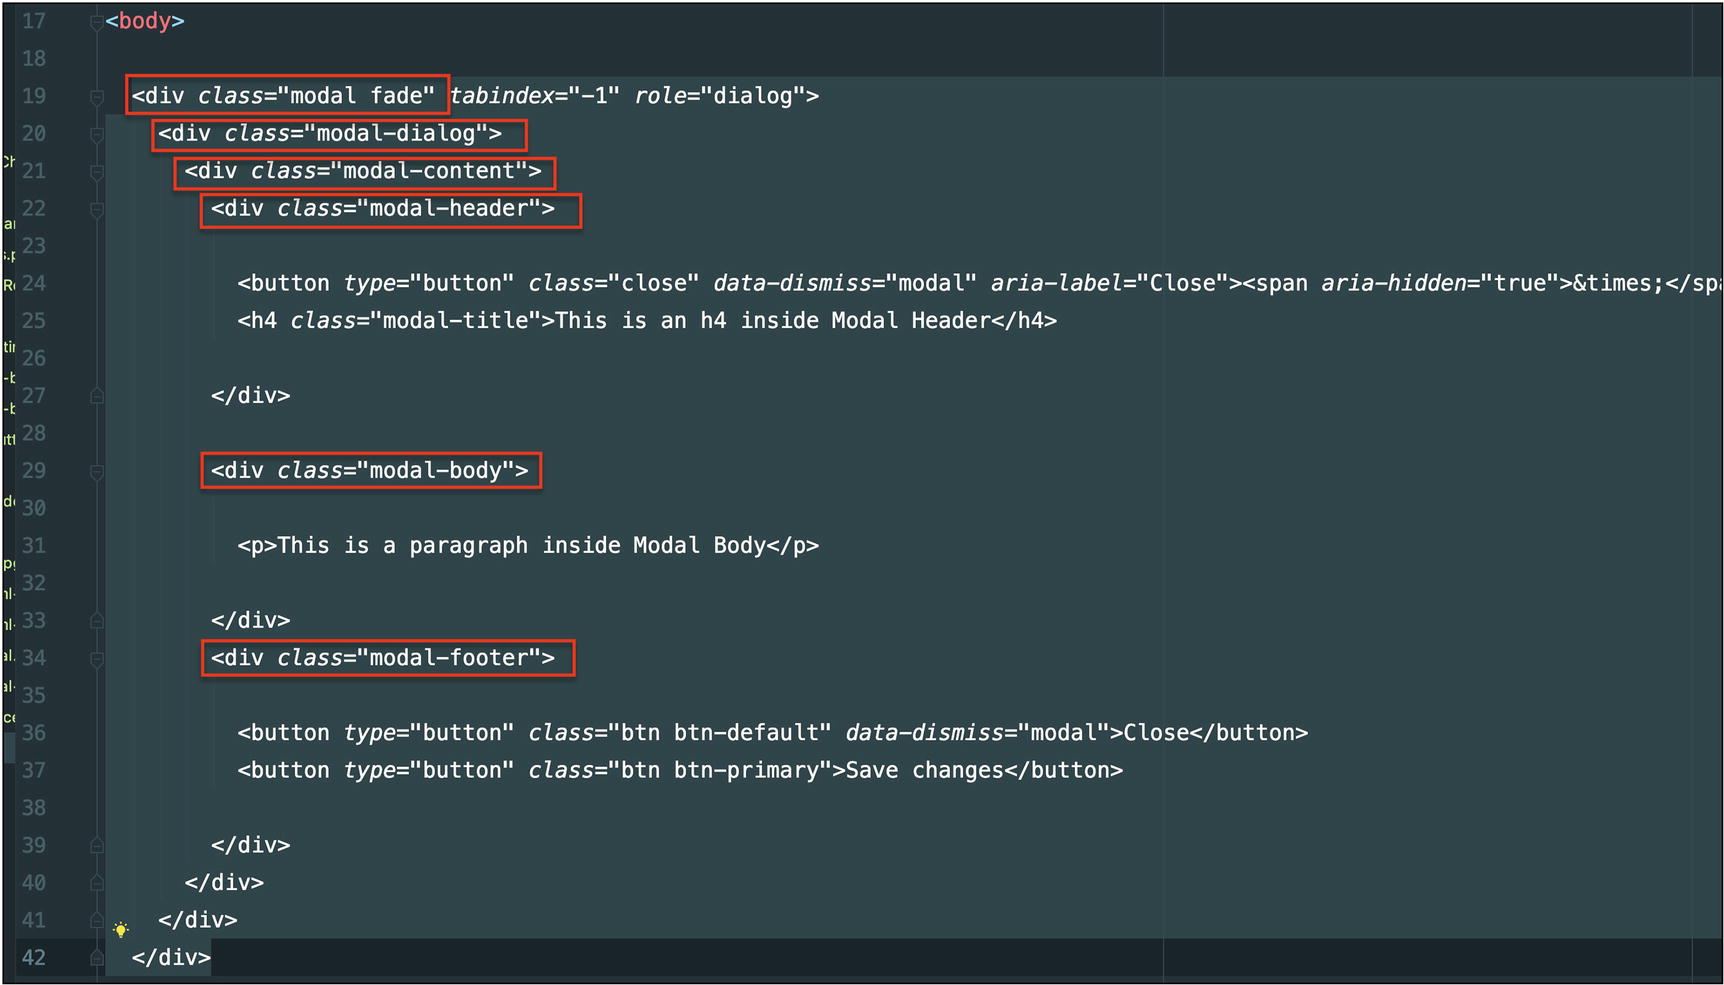Click the yellow lightbulb quick-fix icon

(121, 930)
